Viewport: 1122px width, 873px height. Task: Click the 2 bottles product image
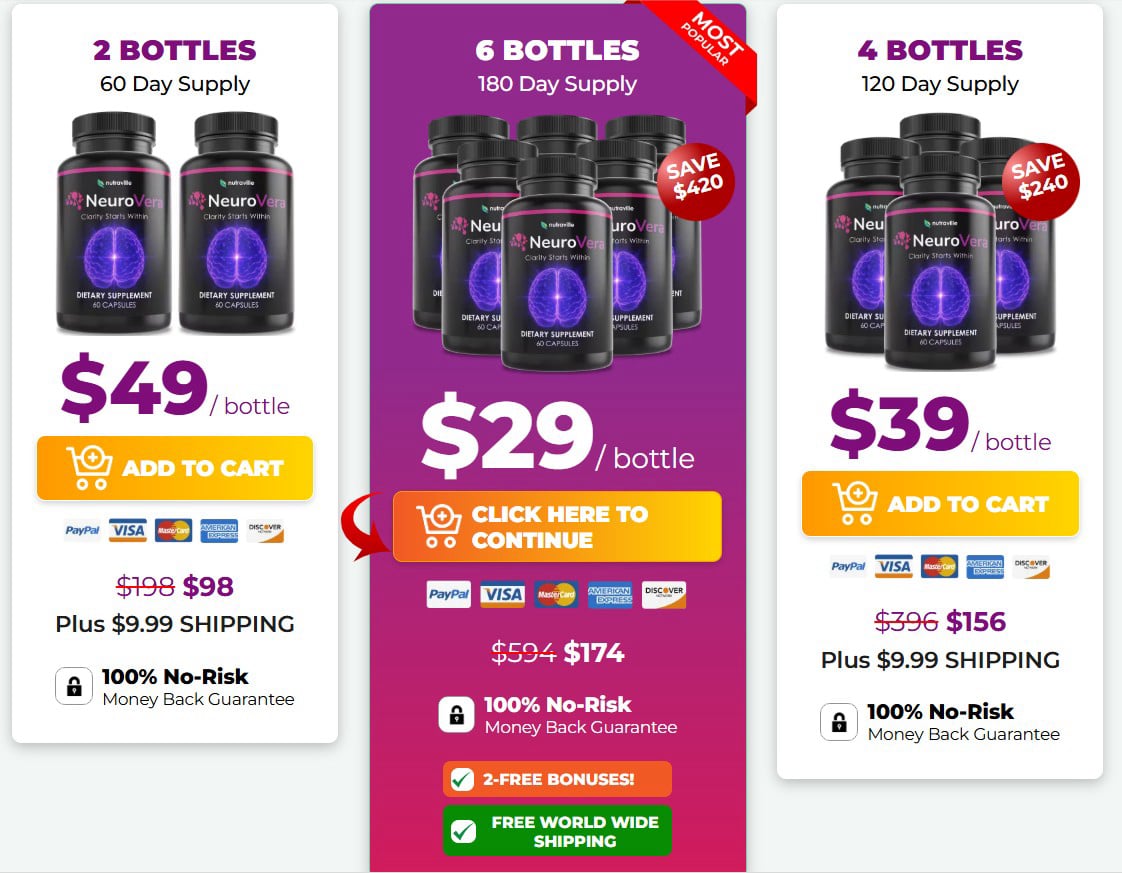(175, 223)
